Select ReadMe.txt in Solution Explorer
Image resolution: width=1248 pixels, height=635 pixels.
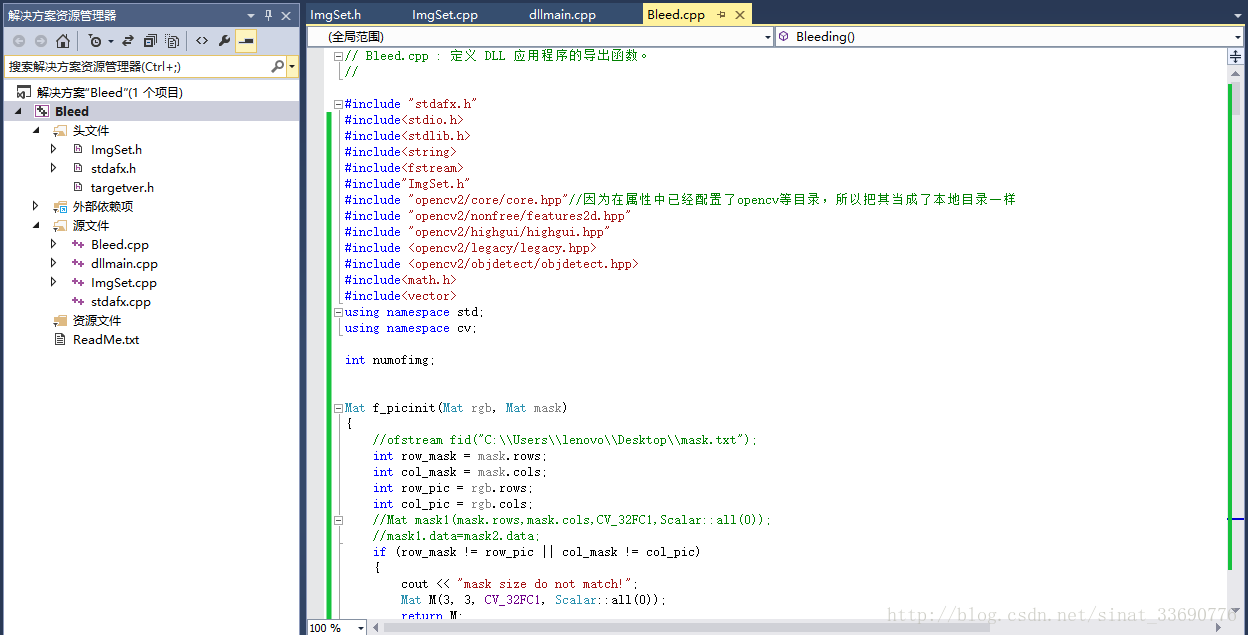[x=106, y=339]
